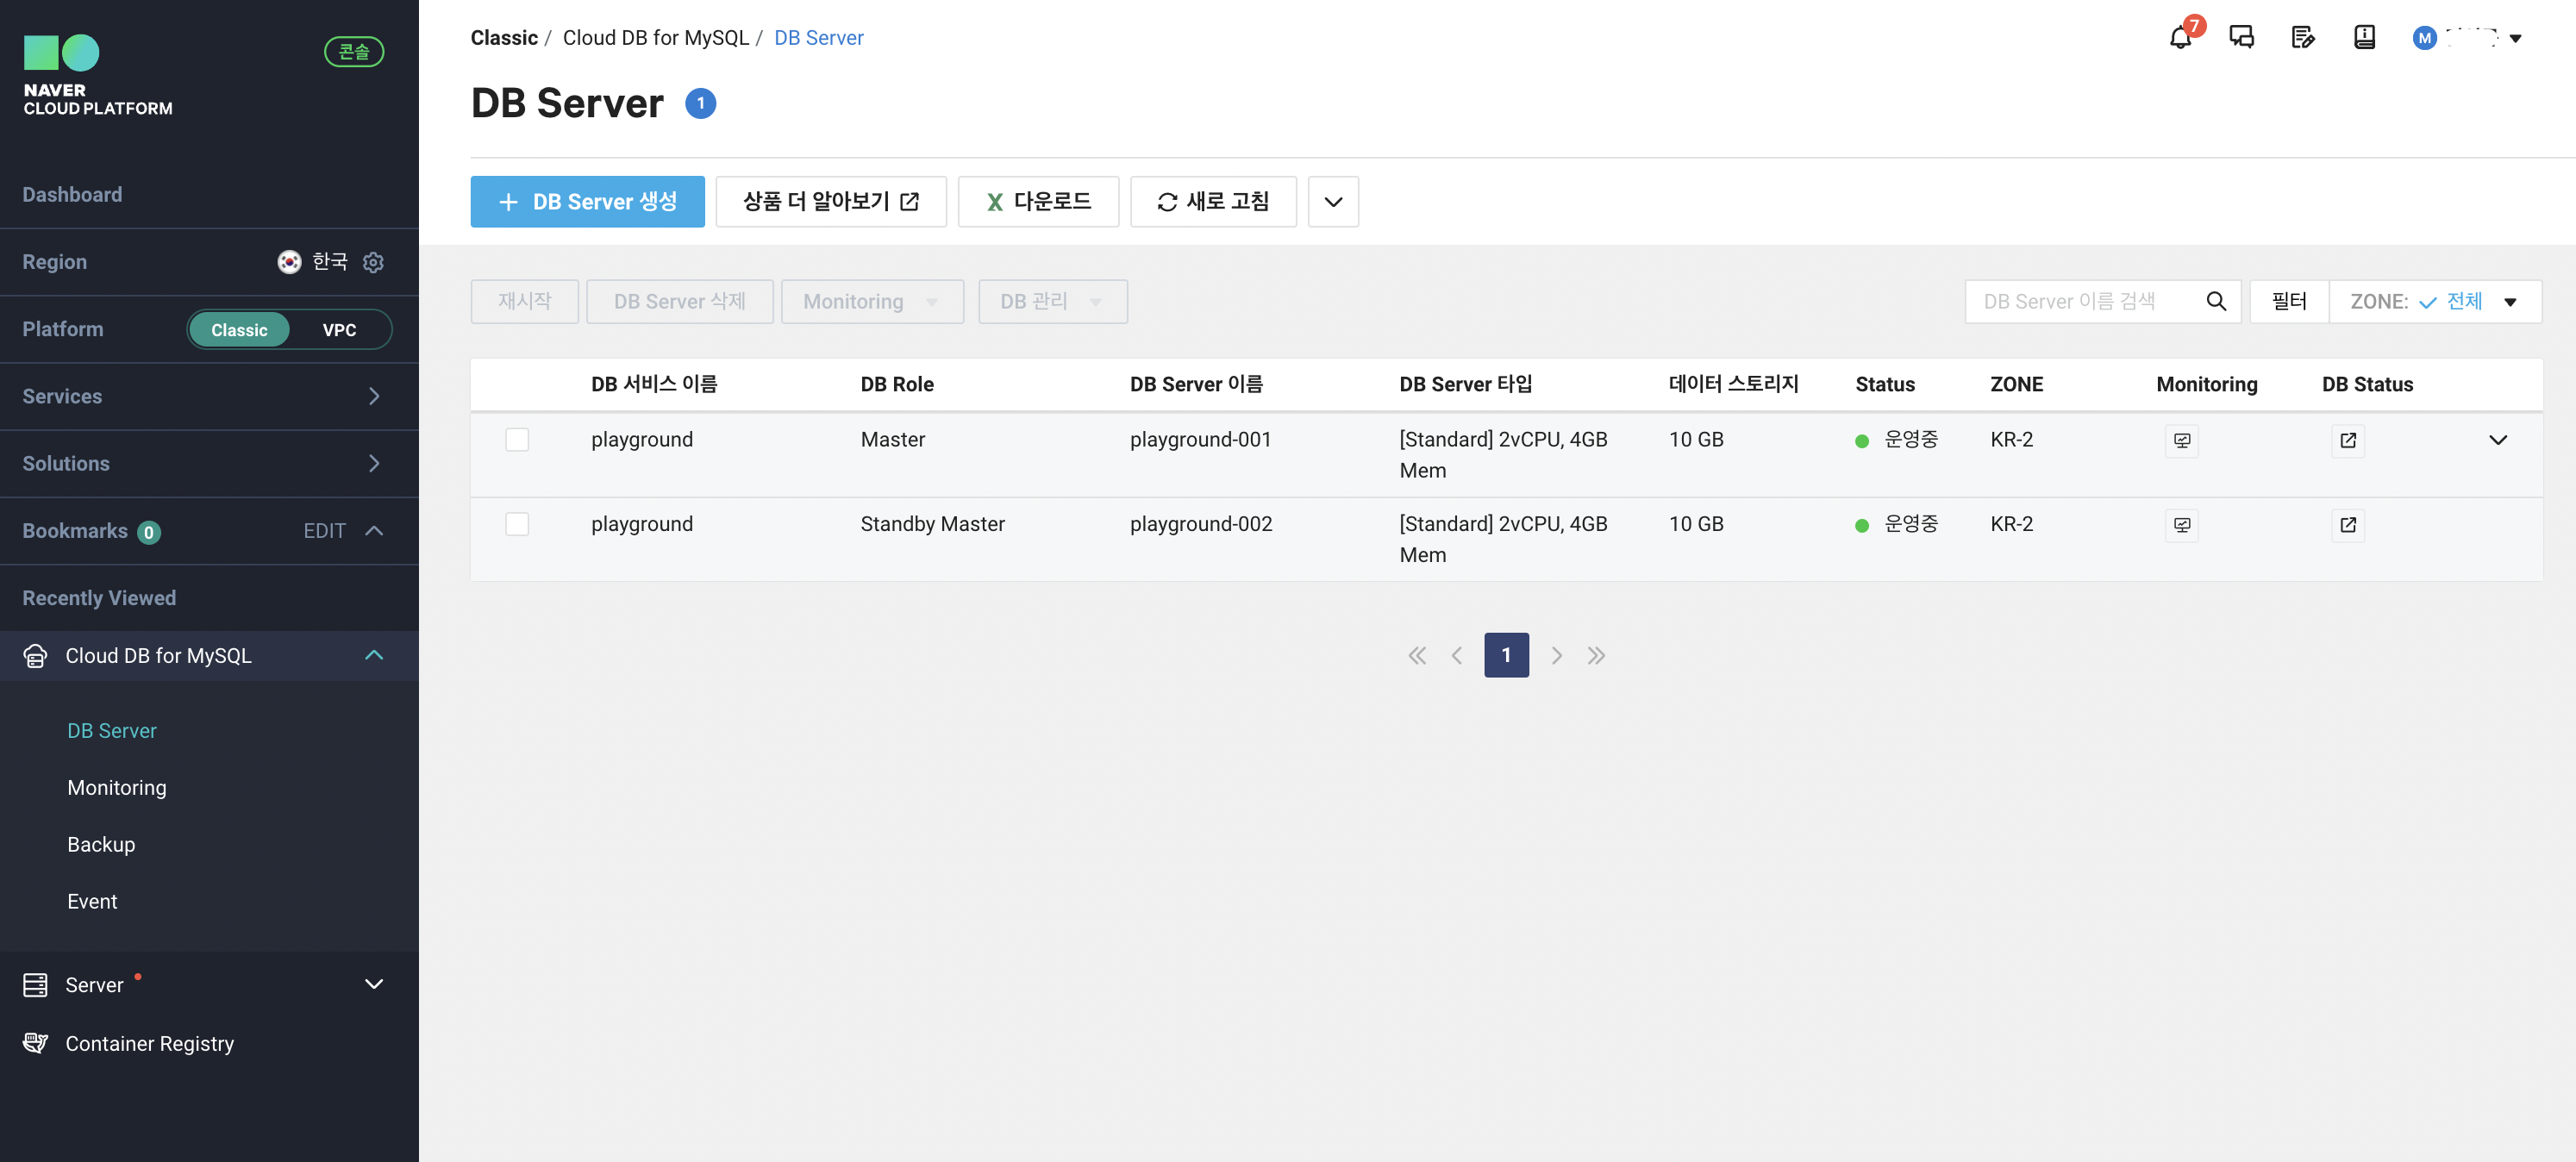Screen dimensions: 2576x1162
Task: Click the Recently Viewed heading
Action: pyautogui.click(x=99, y=598)
